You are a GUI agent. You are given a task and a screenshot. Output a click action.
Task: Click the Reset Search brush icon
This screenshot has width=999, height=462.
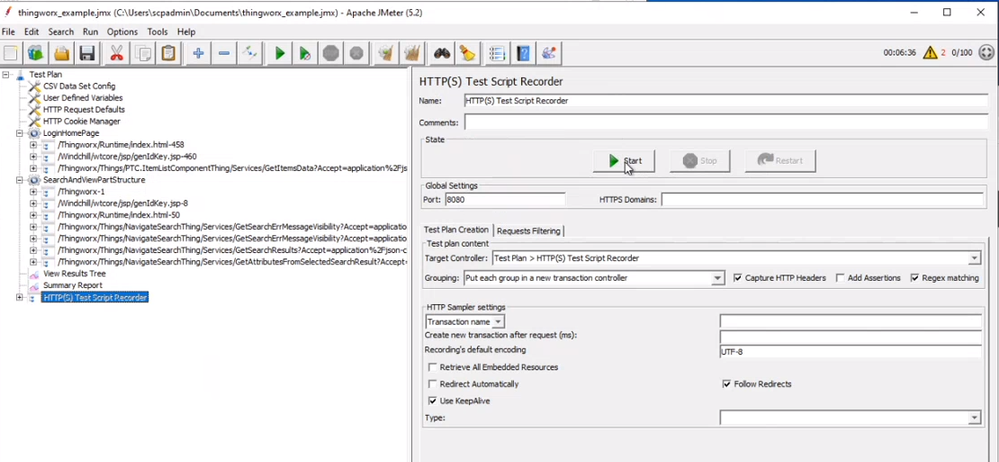(x=468, y=54)
